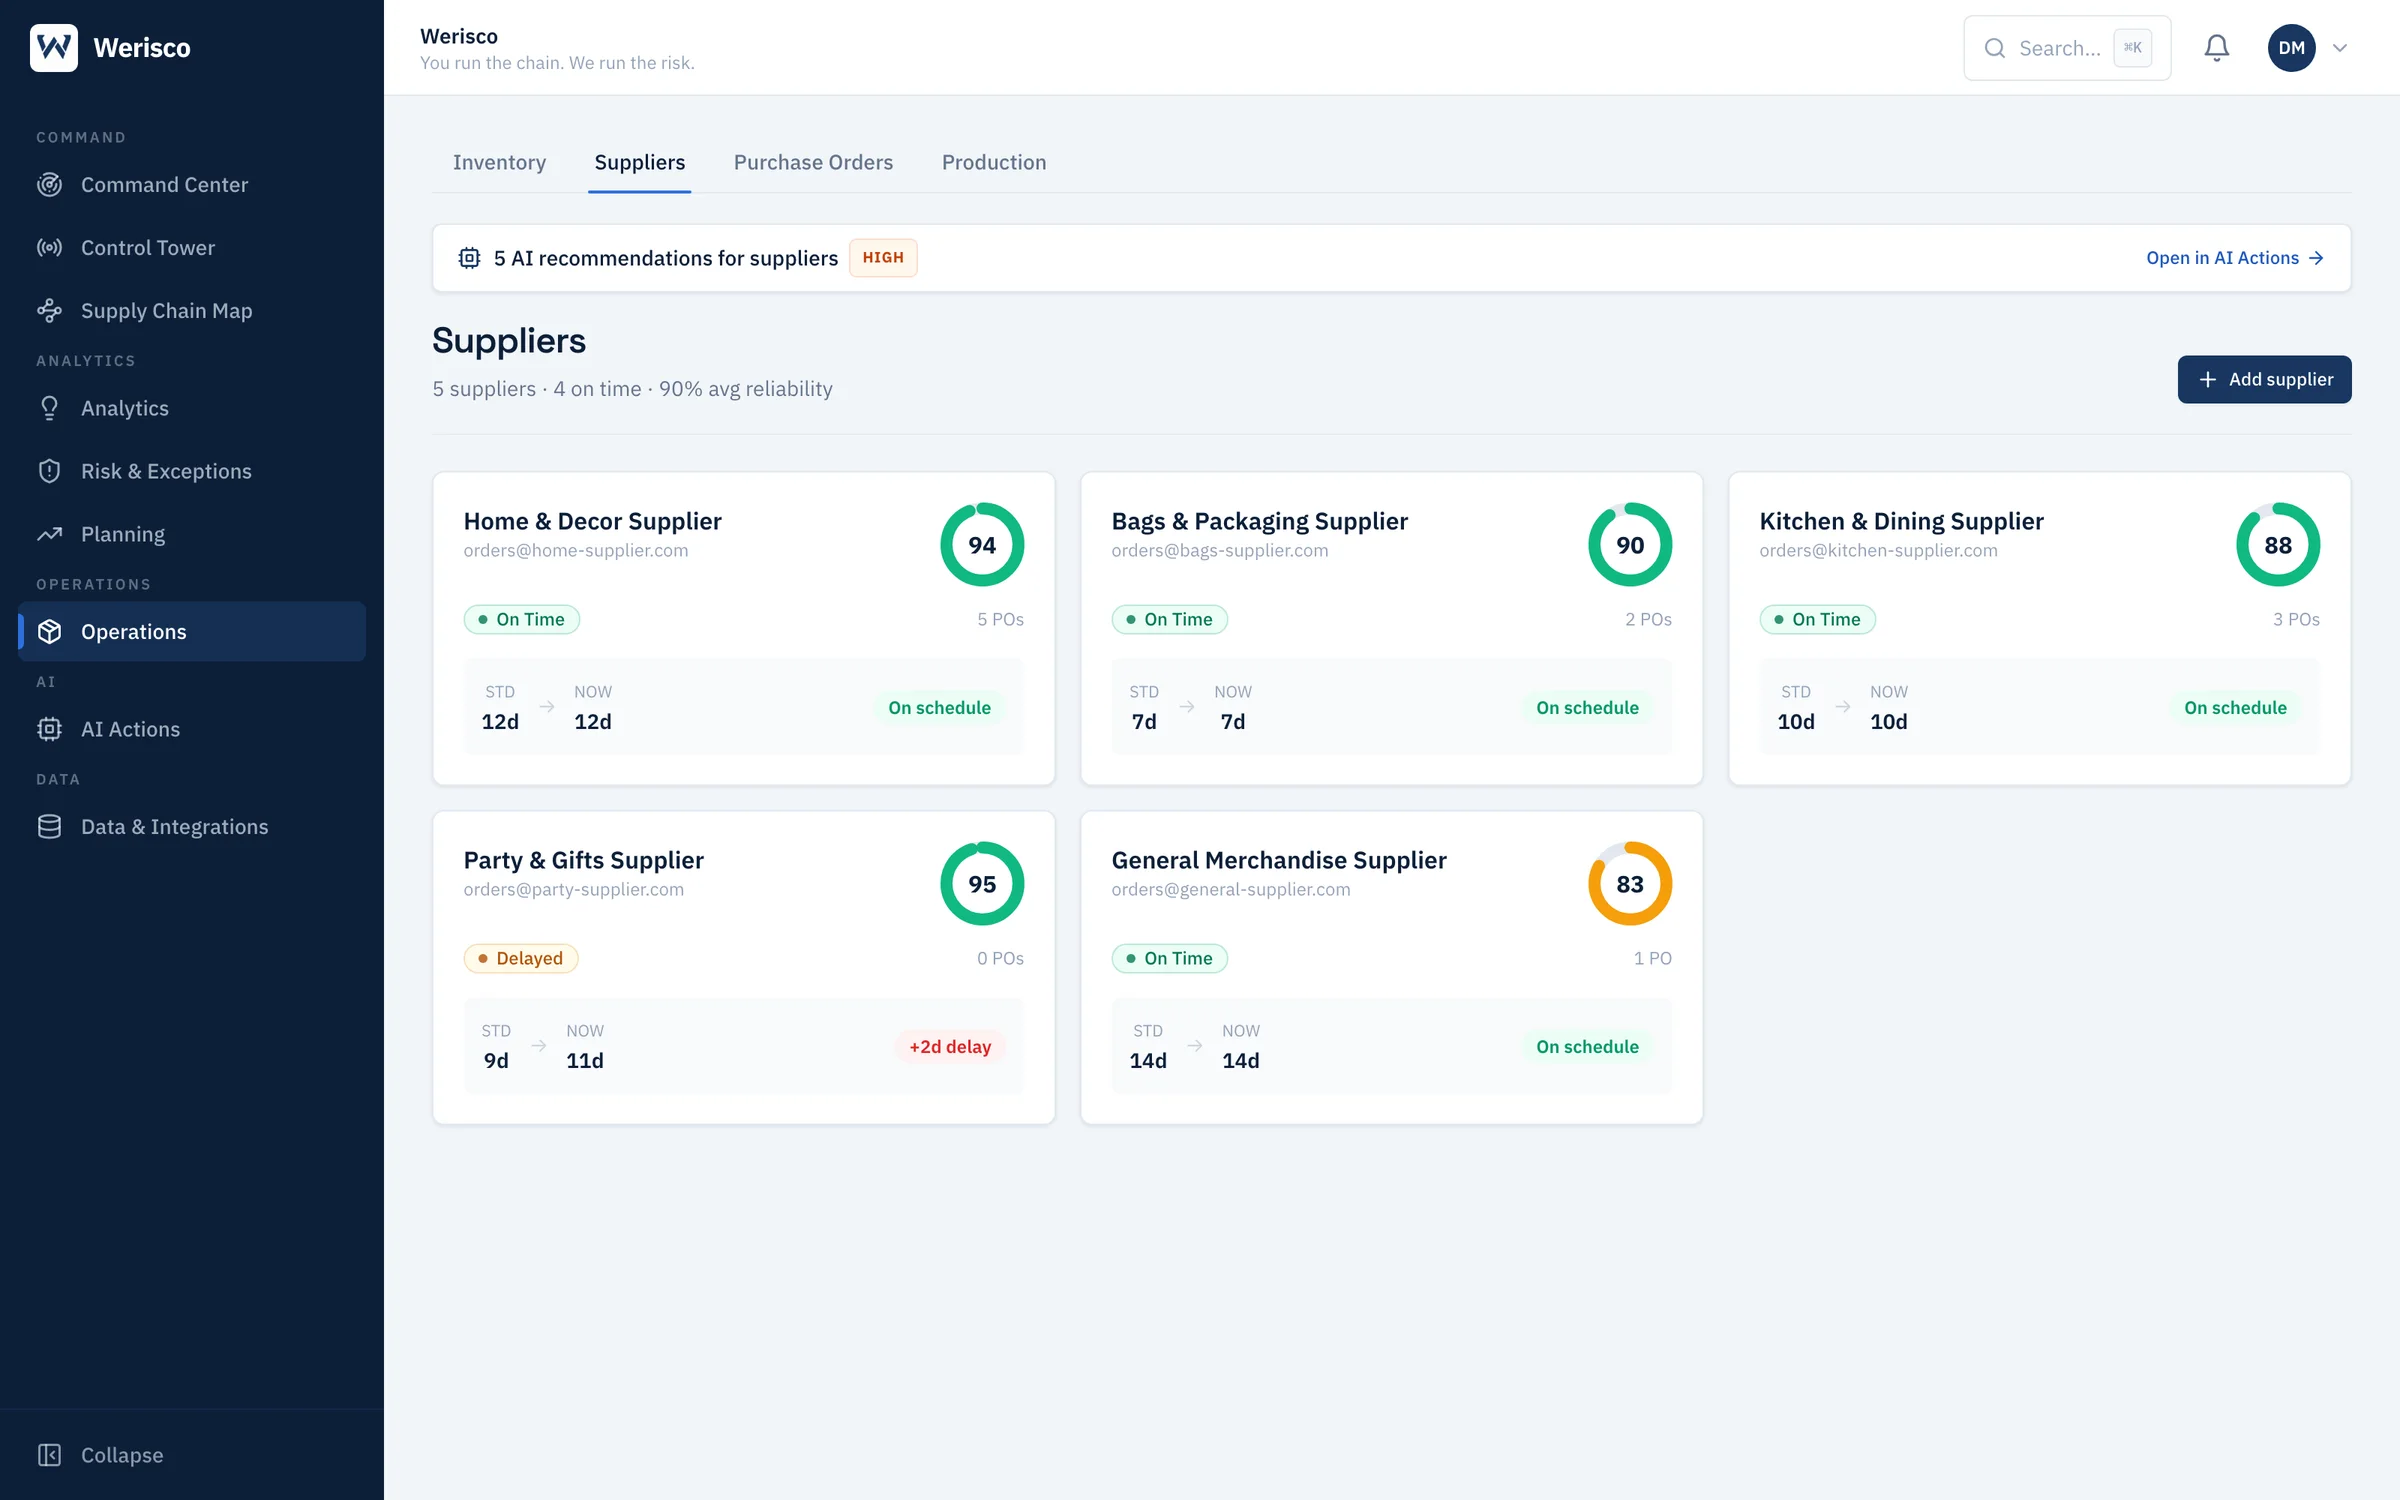Expand user menu chevron next to DM

[x=2340, y=48]
